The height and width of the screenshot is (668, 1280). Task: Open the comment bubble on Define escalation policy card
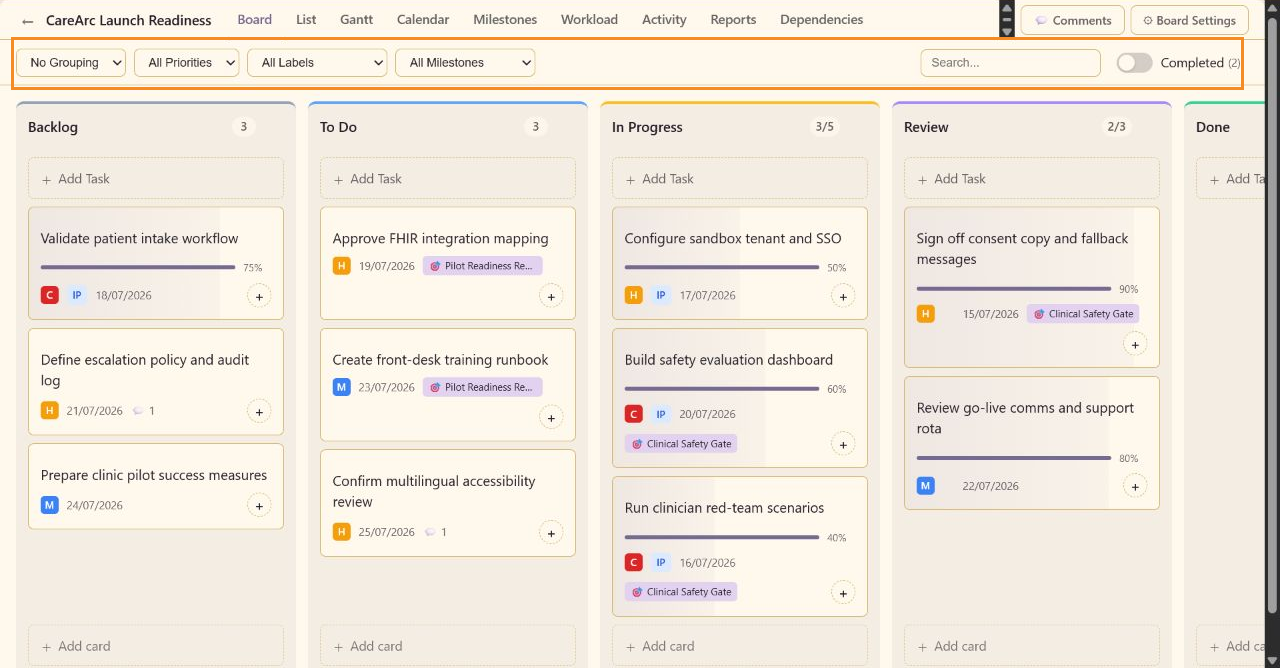(138, 411)
